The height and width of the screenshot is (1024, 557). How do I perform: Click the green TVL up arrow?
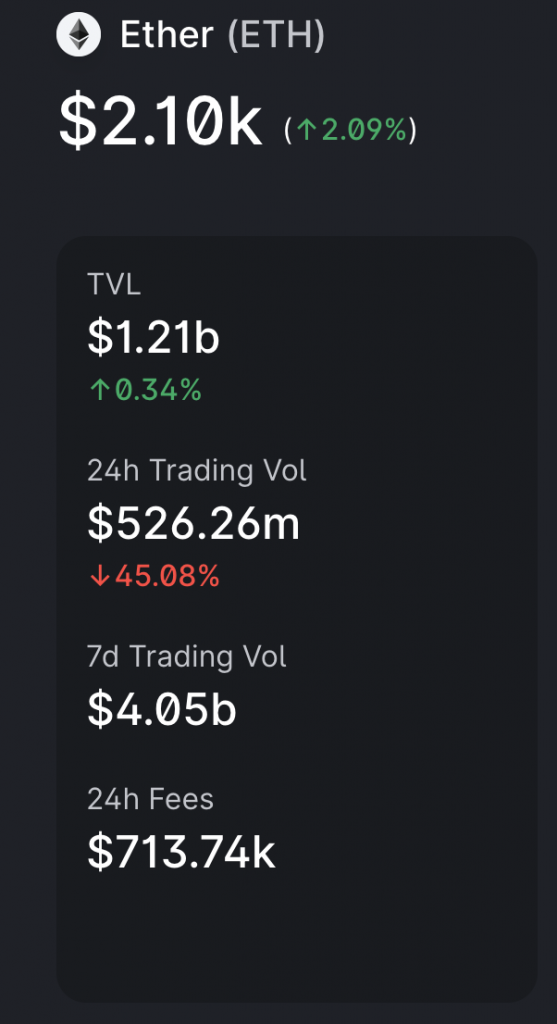99,391
